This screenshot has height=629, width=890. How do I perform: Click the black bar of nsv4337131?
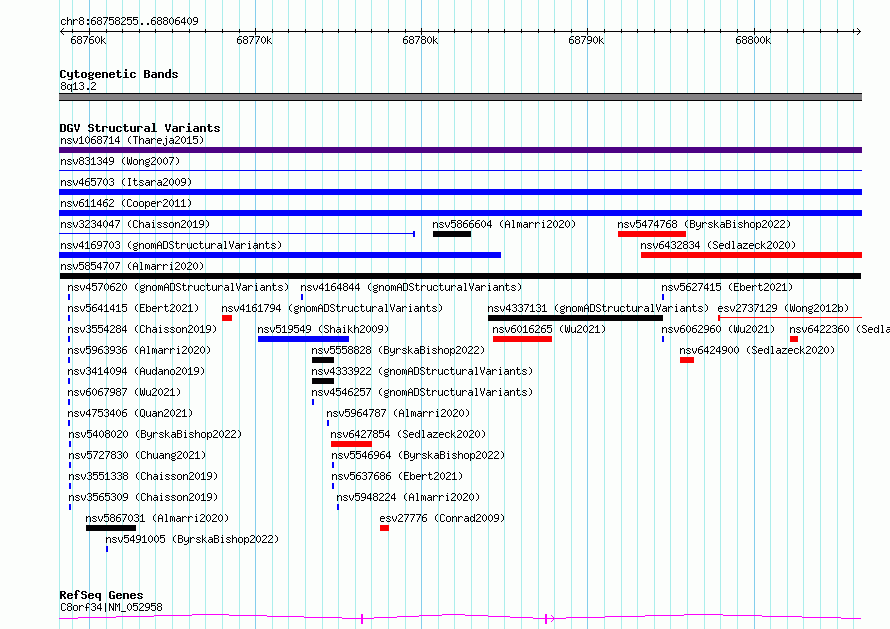(x=576, y=318)
